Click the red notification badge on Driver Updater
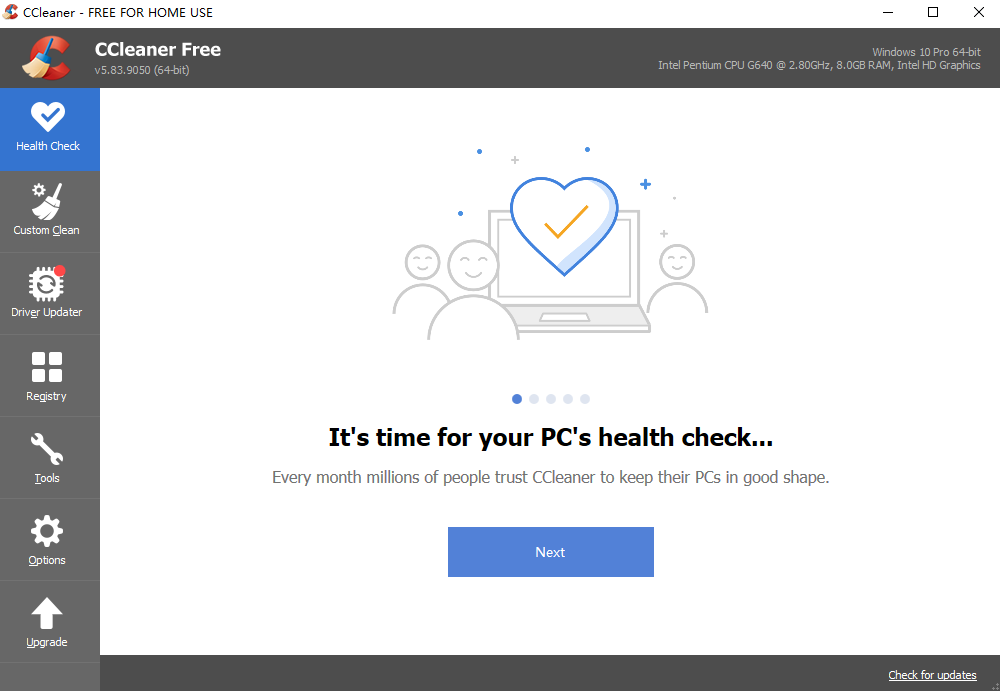Screen dimensions: 1000x691 click(60, 271)
